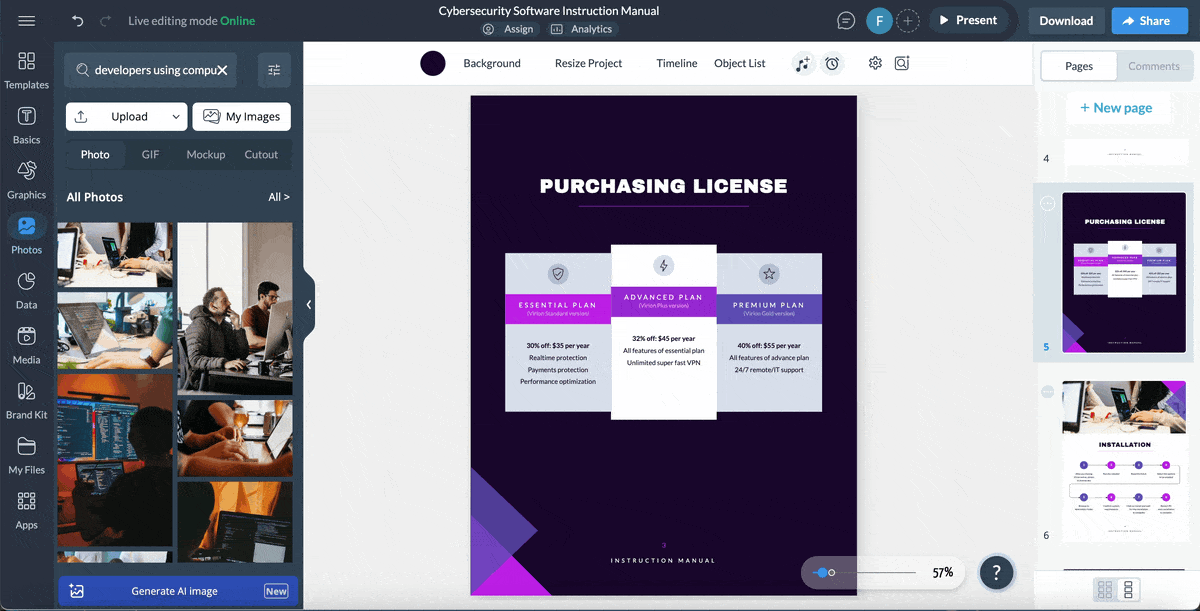The image size is (1200, 611).
Task: Expand All photos category link
Action: click(x=278, y=197)
